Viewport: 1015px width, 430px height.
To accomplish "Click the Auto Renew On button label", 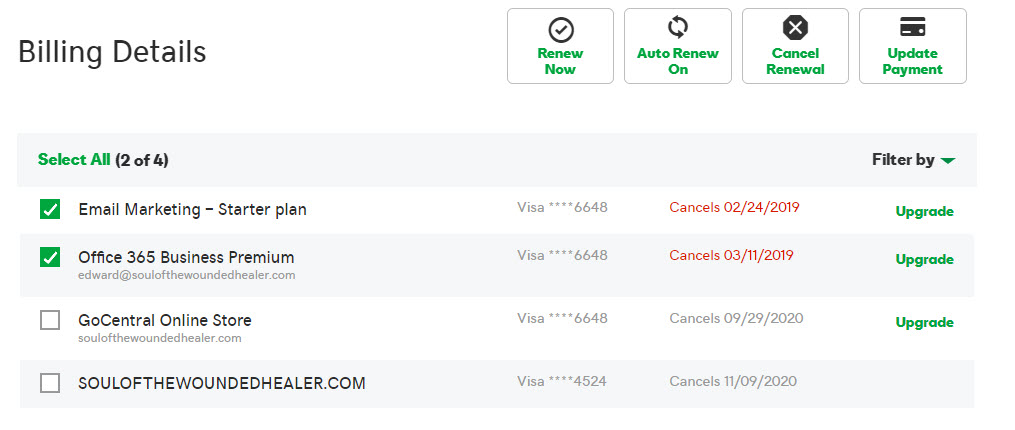I will (678, 62).
